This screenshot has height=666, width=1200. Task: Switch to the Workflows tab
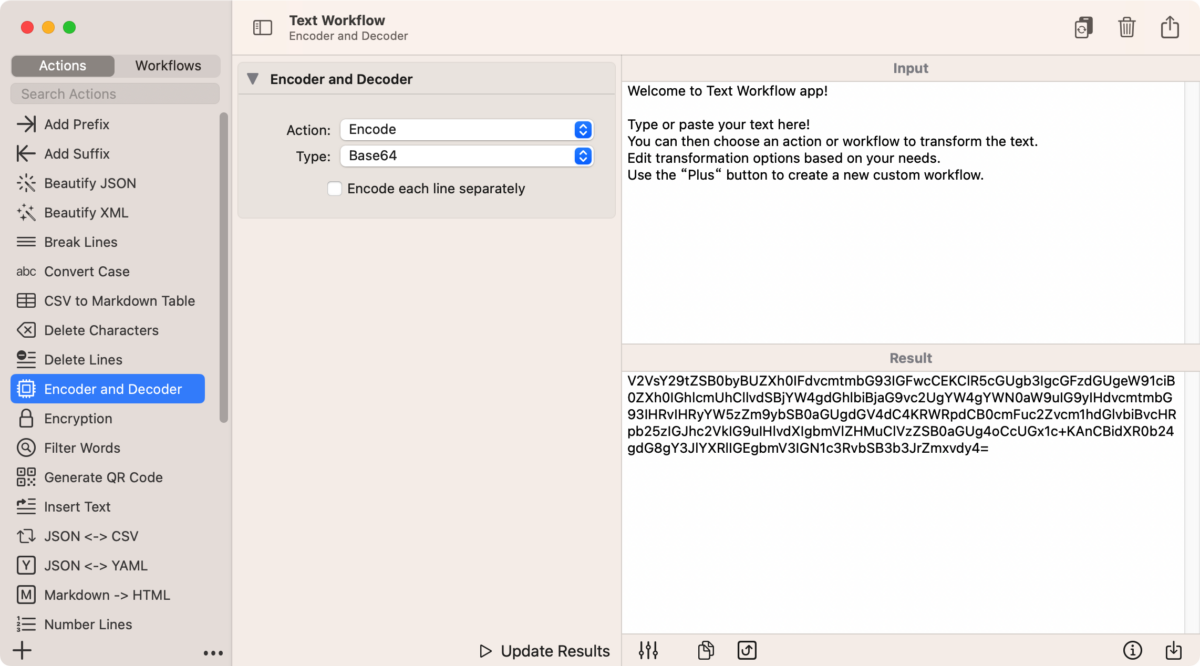pos(168,66)
